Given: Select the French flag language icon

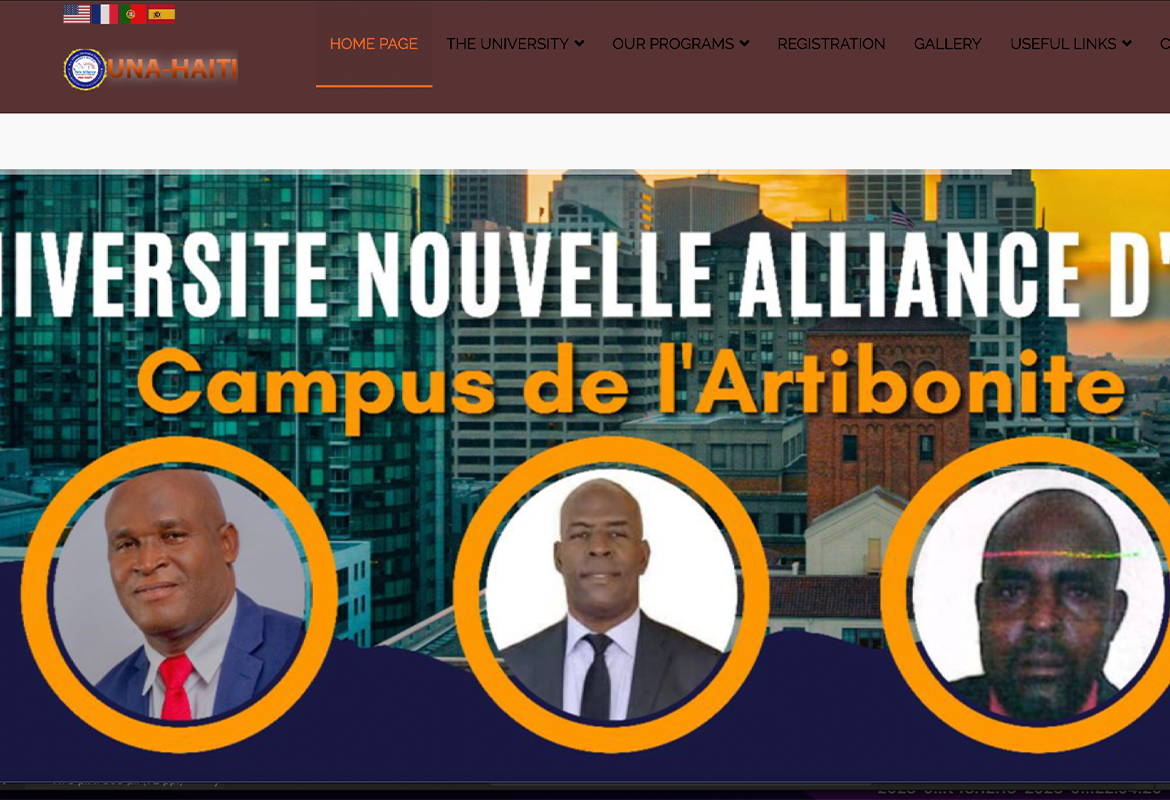Looking at the screenshot, I should coord(105,14).
